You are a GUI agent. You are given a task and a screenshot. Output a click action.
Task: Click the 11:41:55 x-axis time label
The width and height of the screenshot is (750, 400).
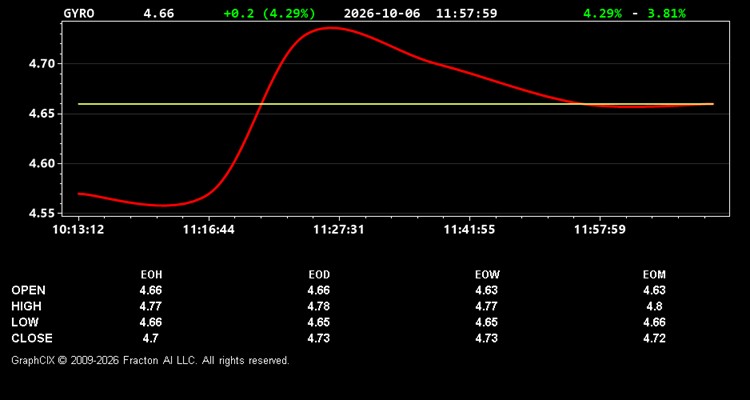pyautogui.click(x=469, y=230)
